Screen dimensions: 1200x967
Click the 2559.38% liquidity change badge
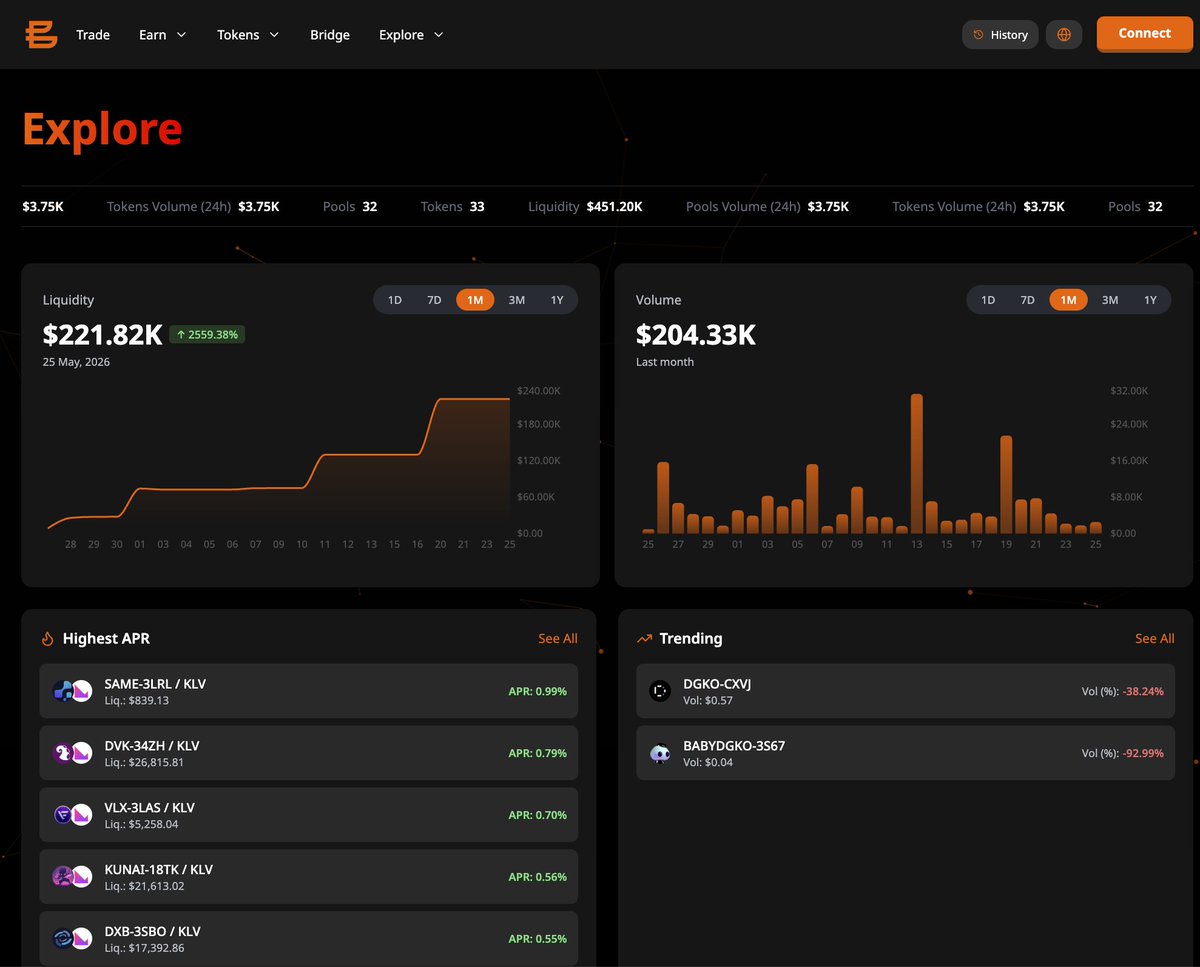click(207, 335)
